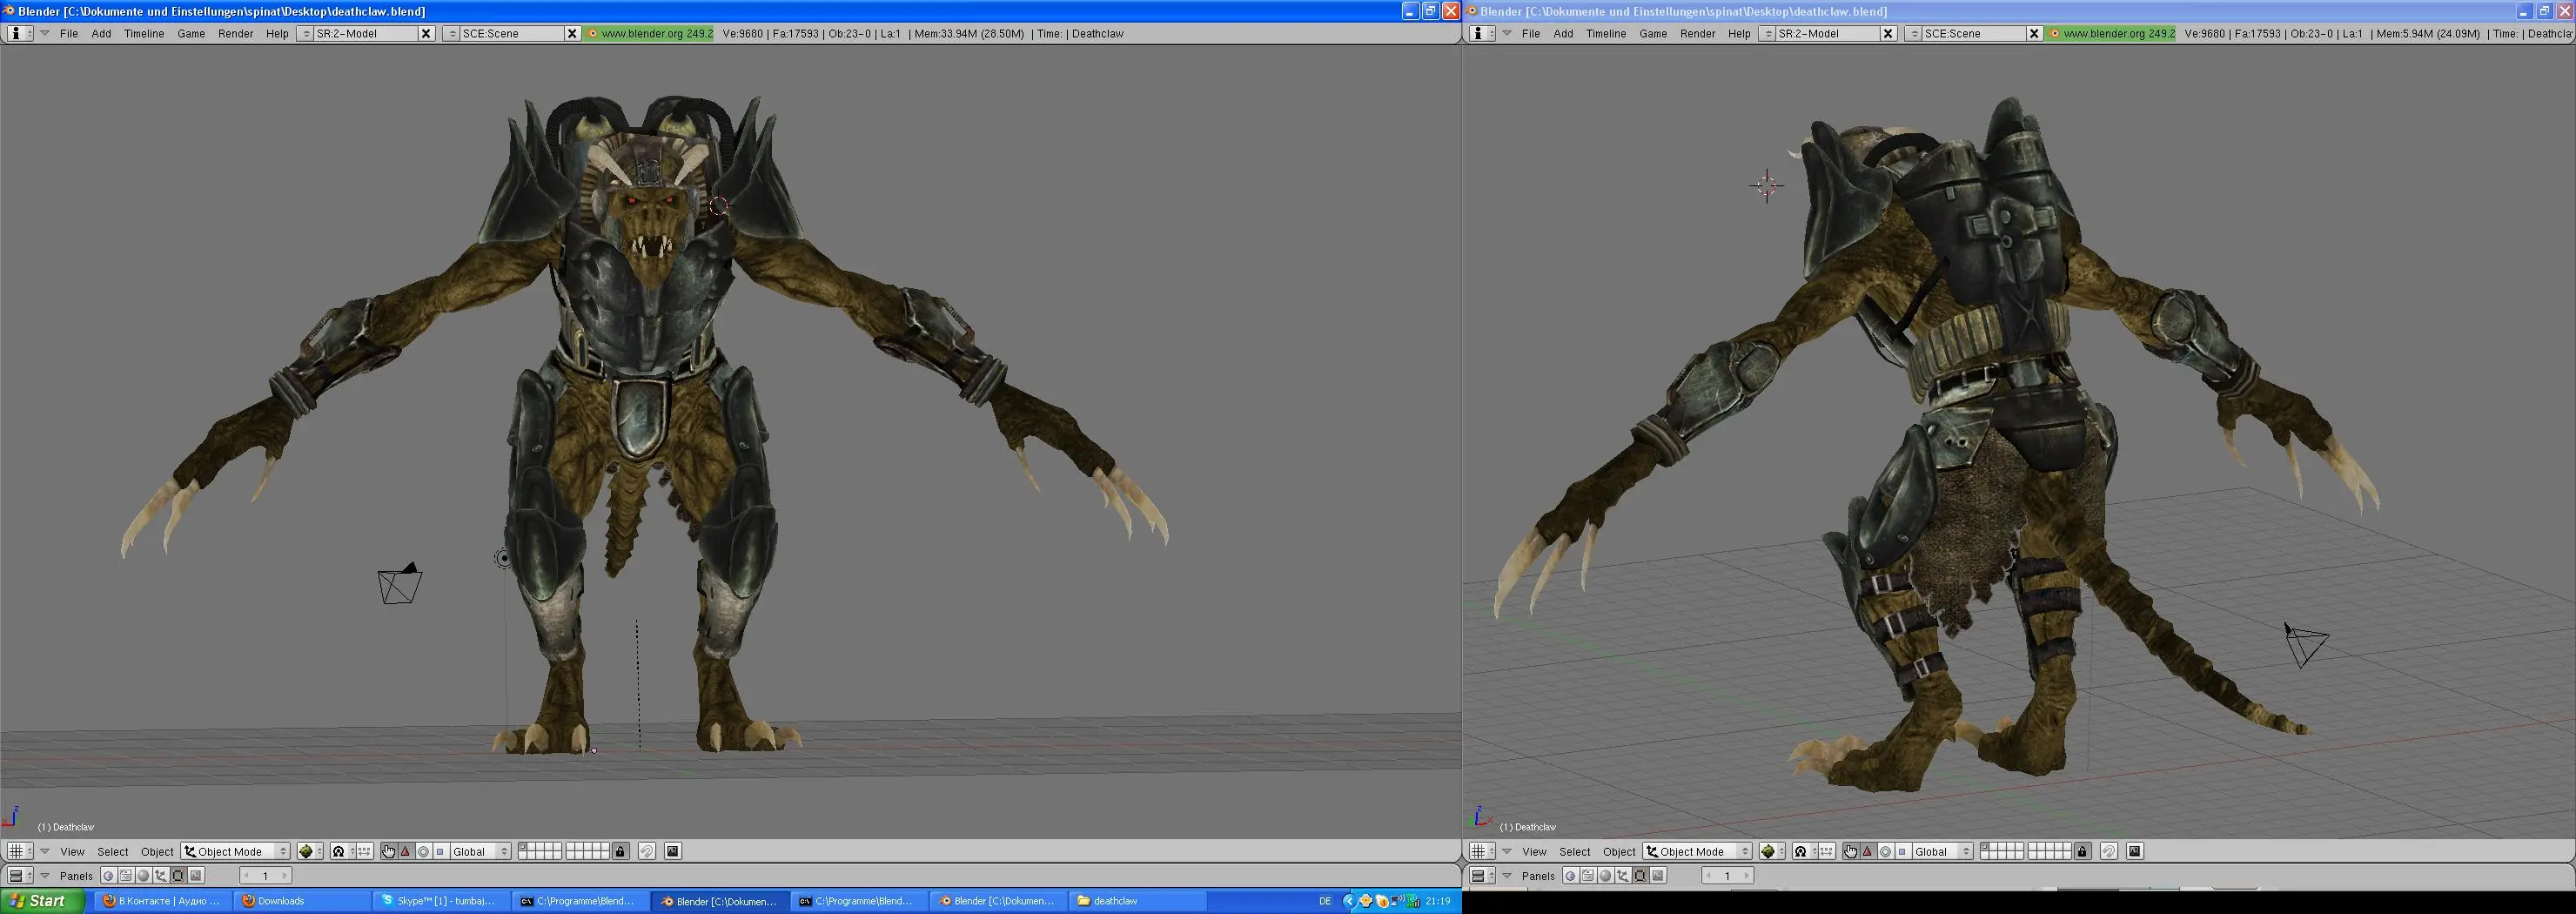Screen dimensions: 2576x914
Task: Open Help menu in left Blender window
Action: tap(277, 33)
